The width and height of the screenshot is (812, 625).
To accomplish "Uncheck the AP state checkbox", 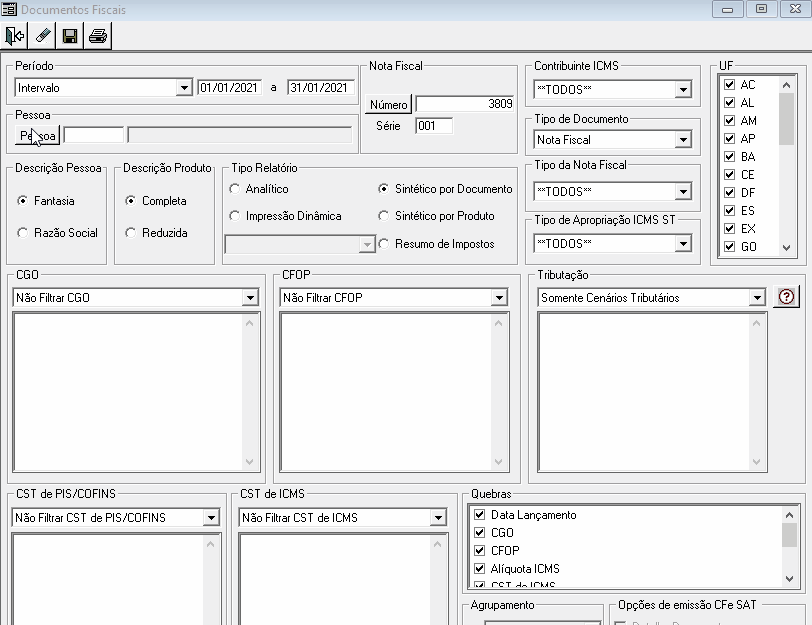I will click(730, 138).
